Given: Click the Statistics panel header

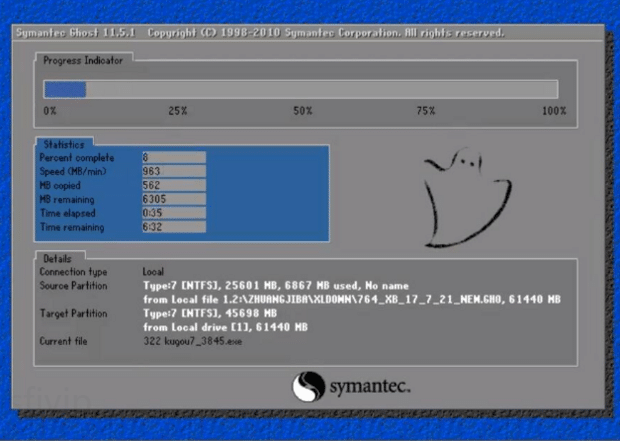Looking at the screenshot, I should 64,145.
